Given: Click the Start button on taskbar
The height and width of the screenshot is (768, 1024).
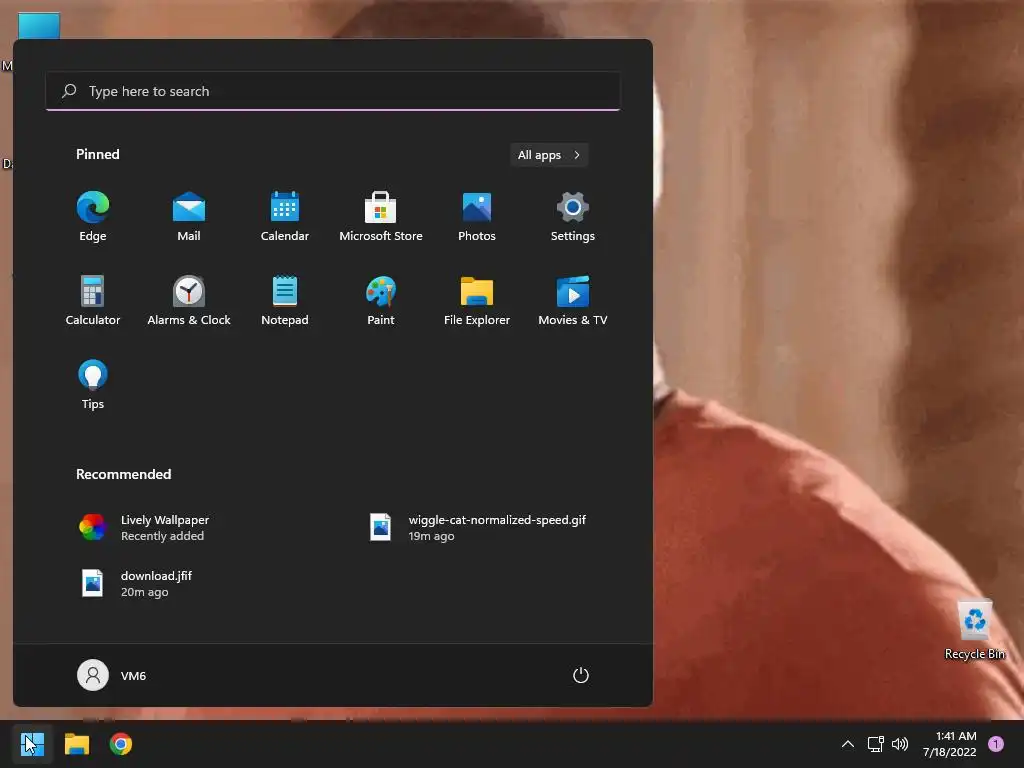Looking at the screenshot, I should [x=32, y=744].
